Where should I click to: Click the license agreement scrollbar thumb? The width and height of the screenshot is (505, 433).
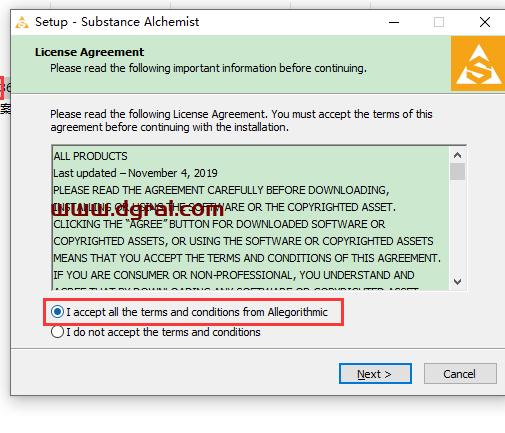click(x=457, y=171)
